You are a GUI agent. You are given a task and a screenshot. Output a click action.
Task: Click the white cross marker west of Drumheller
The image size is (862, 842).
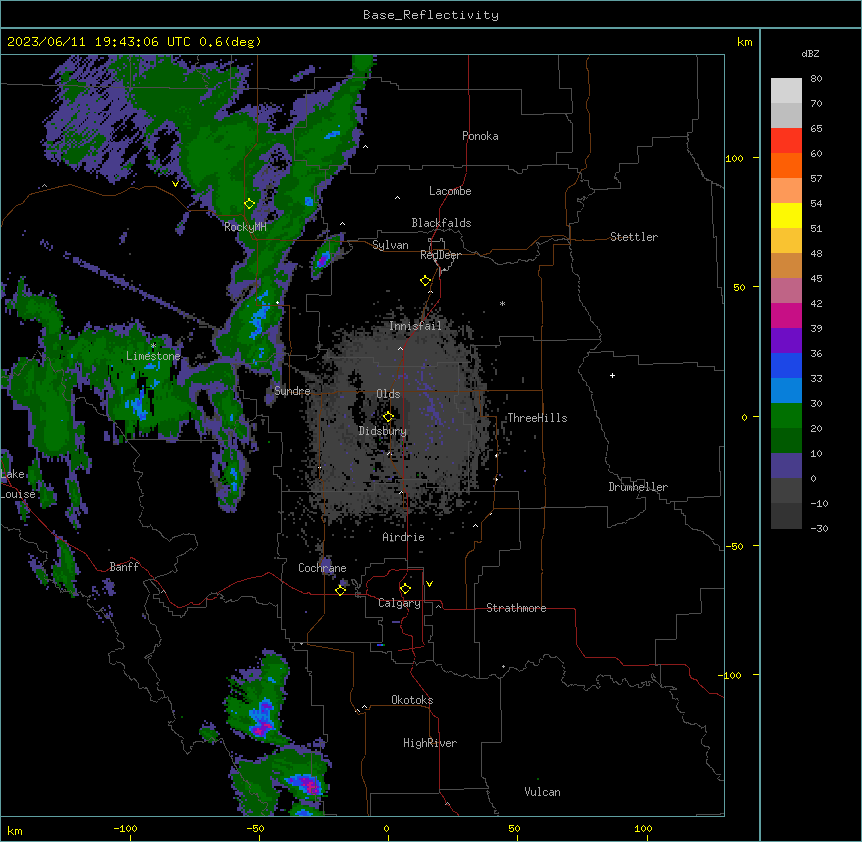click(612, 375)
